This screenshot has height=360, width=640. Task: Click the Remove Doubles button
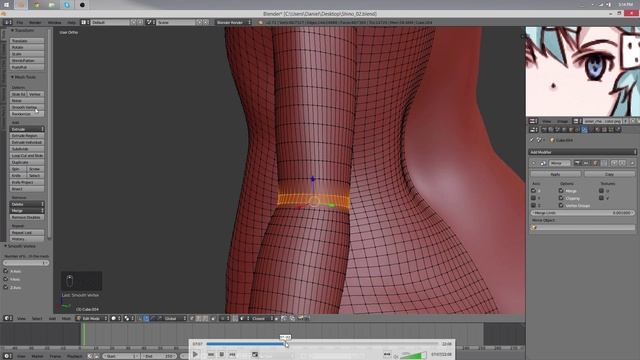click(27, 217)
